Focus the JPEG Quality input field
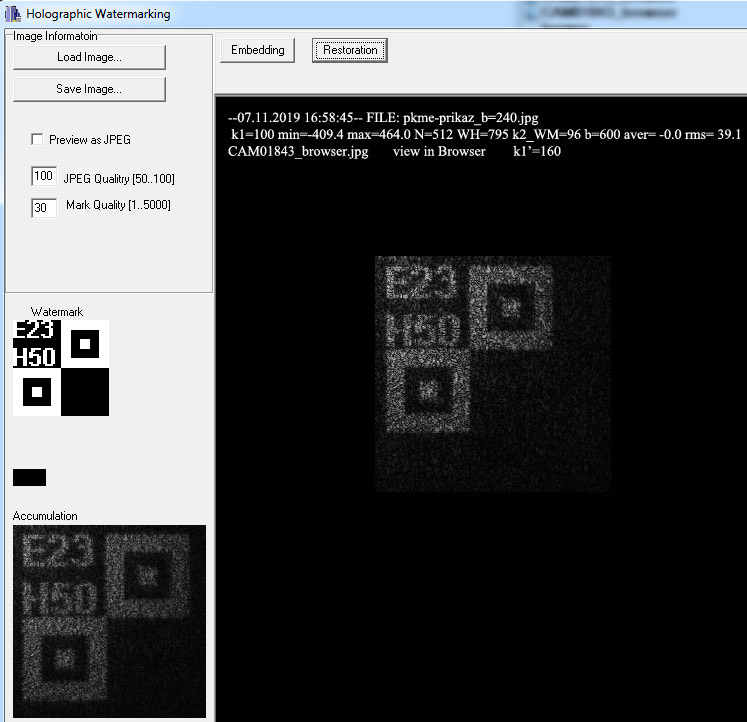Screen dimensions: 747x722 pos(44,176)
